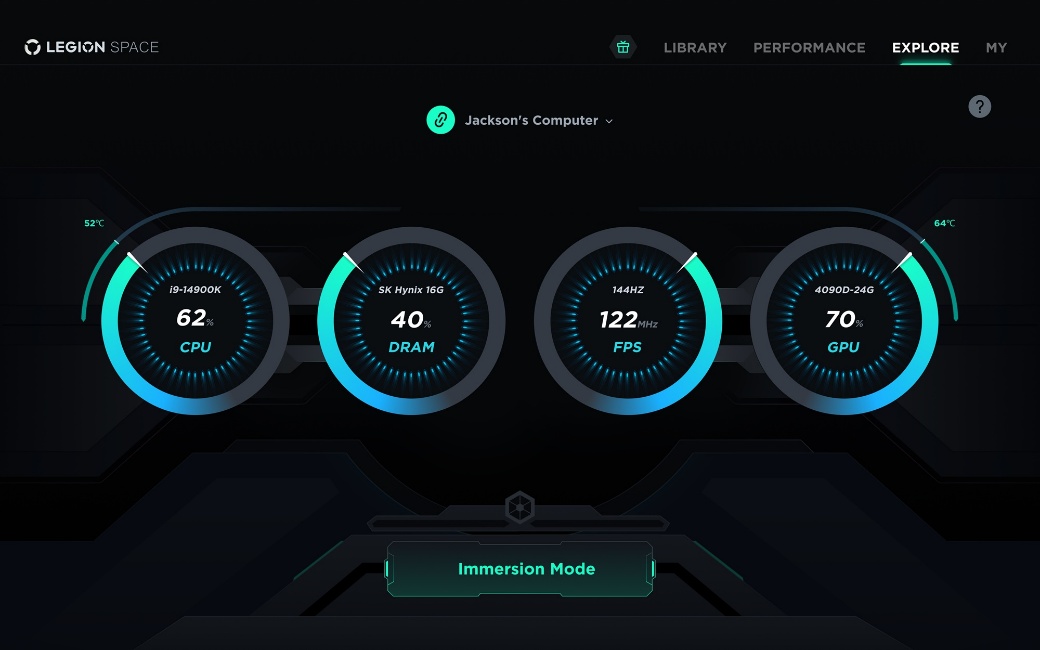Click the hexagon emblem above Immersion Mode
The width and height of the screenshot is (1040, 650).
tap(519, 508)
